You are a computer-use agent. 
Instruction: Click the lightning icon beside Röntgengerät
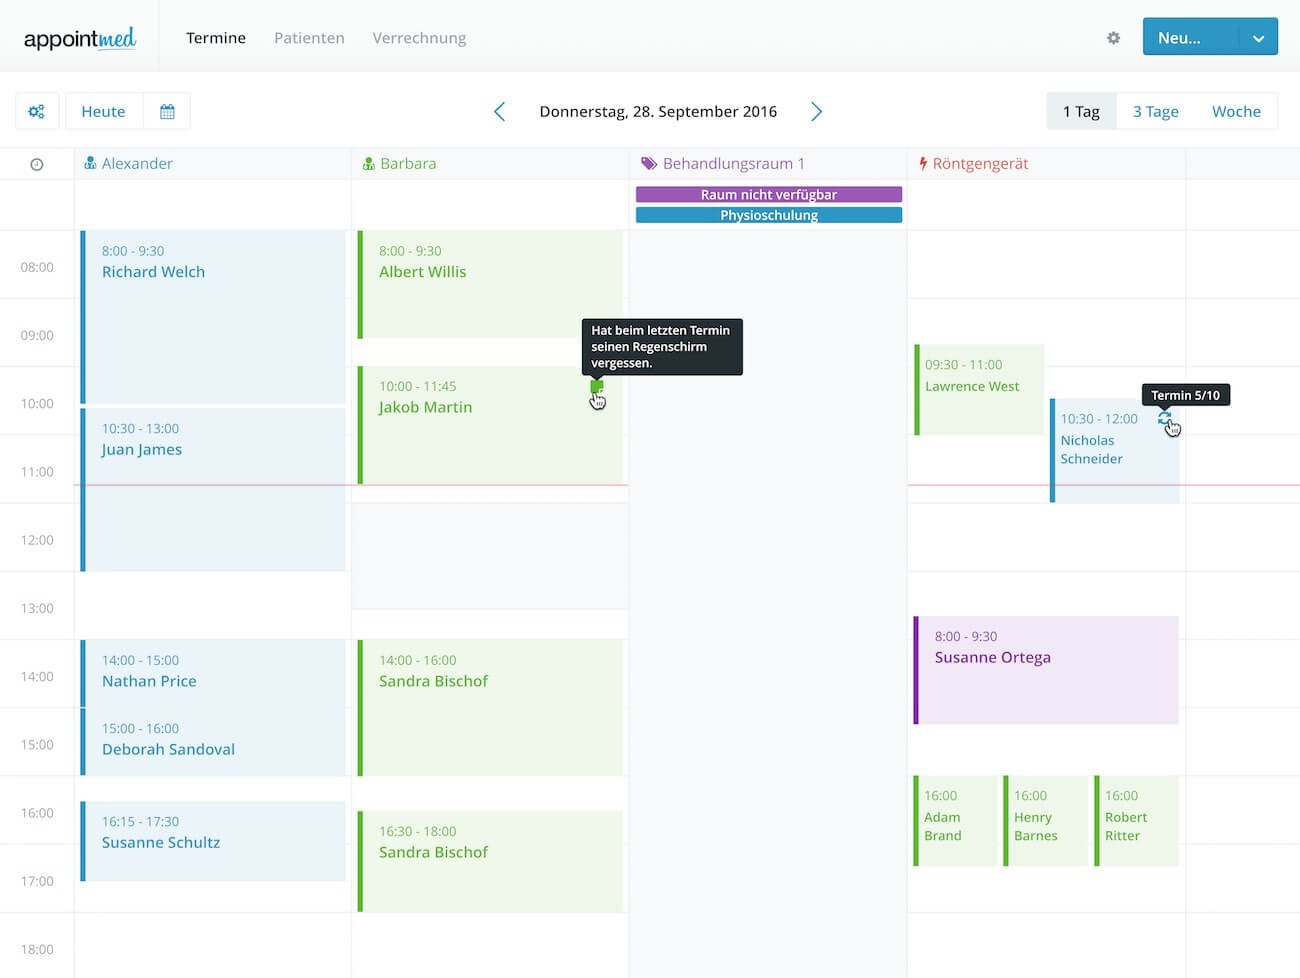[x=923, y=163]
